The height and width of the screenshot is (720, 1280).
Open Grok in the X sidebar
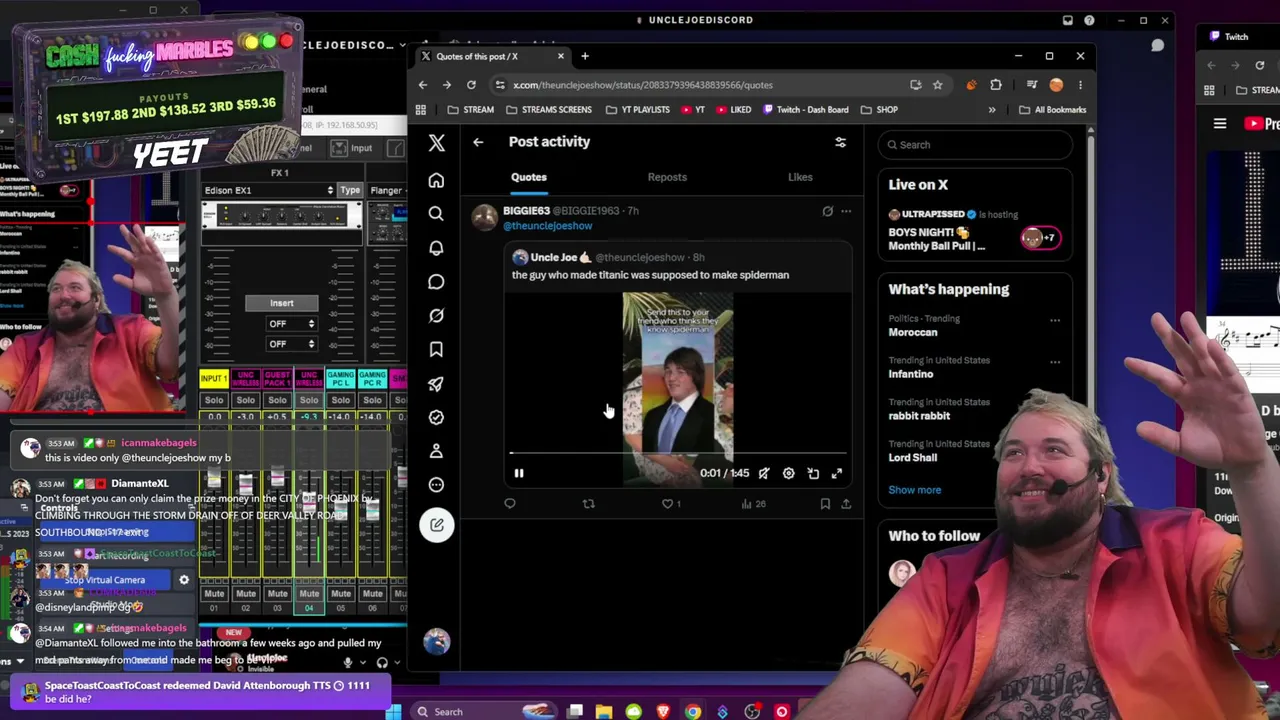pyautogui.click(x=436, y=316)
